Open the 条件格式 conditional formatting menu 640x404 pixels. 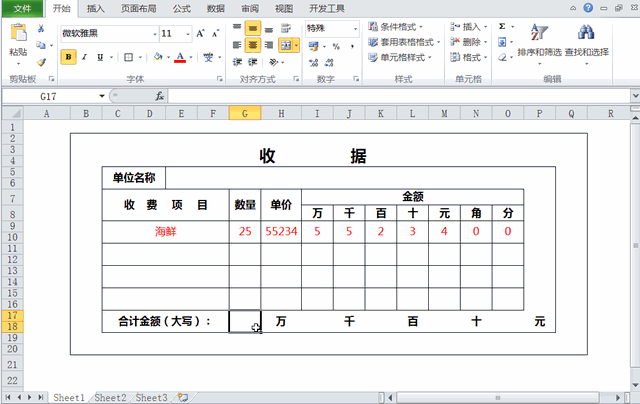pyautogui.click(x=395, y=27)
